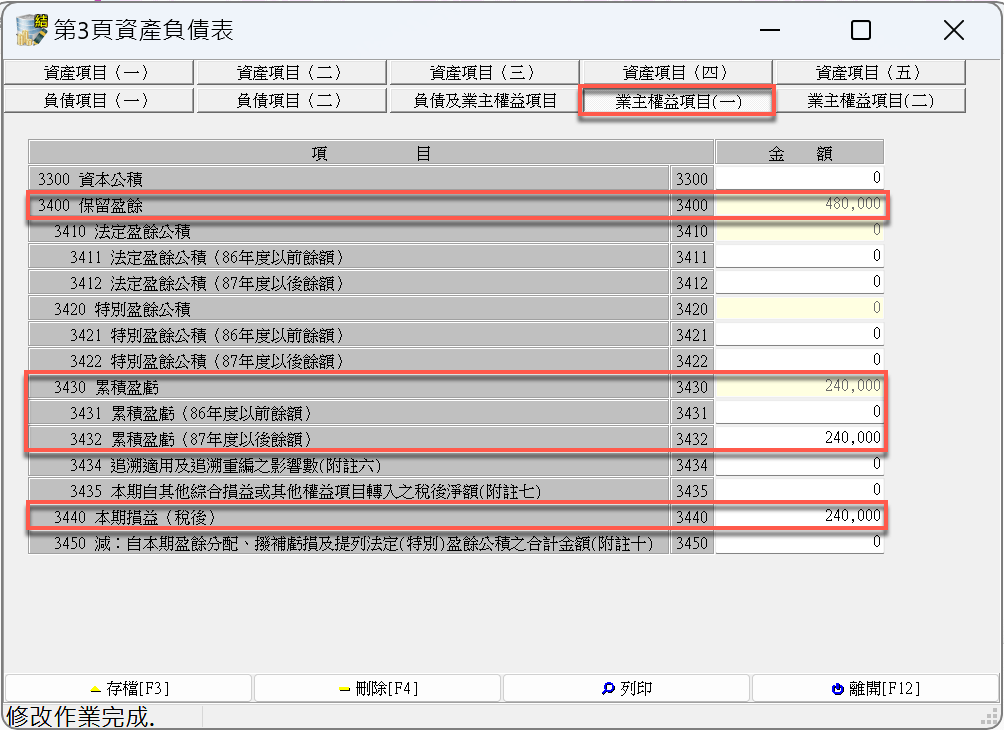Switch to 負債及業主權益項目 tab
Screen dimensions: 1004x730
click(x=483, y=101)
